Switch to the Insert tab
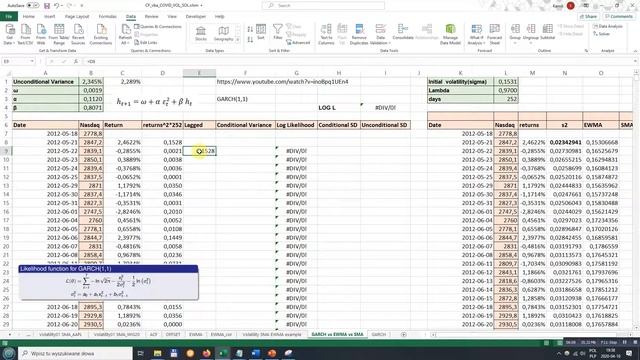Image resolution: width=640 pixels, height=360 pixels. [49, 16]
